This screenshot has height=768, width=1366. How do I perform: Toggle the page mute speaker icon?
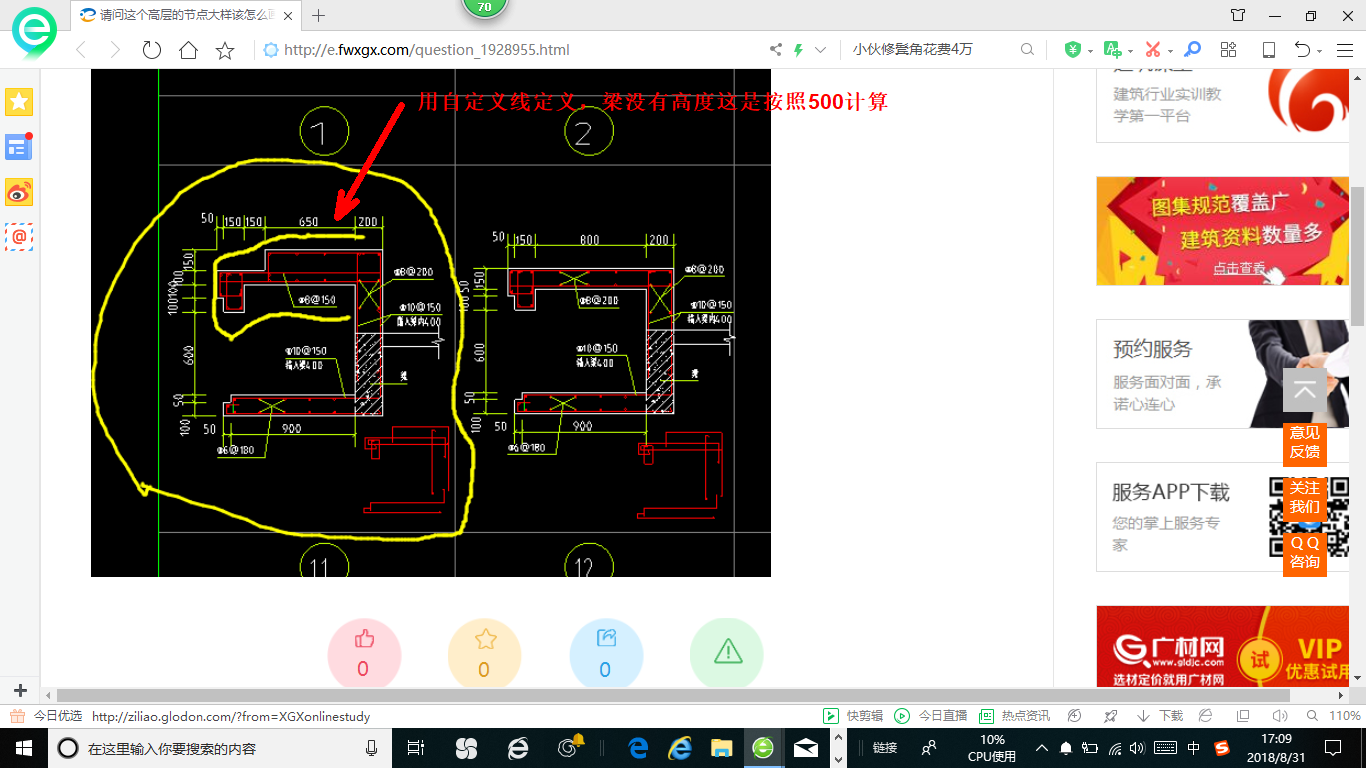1279,716
